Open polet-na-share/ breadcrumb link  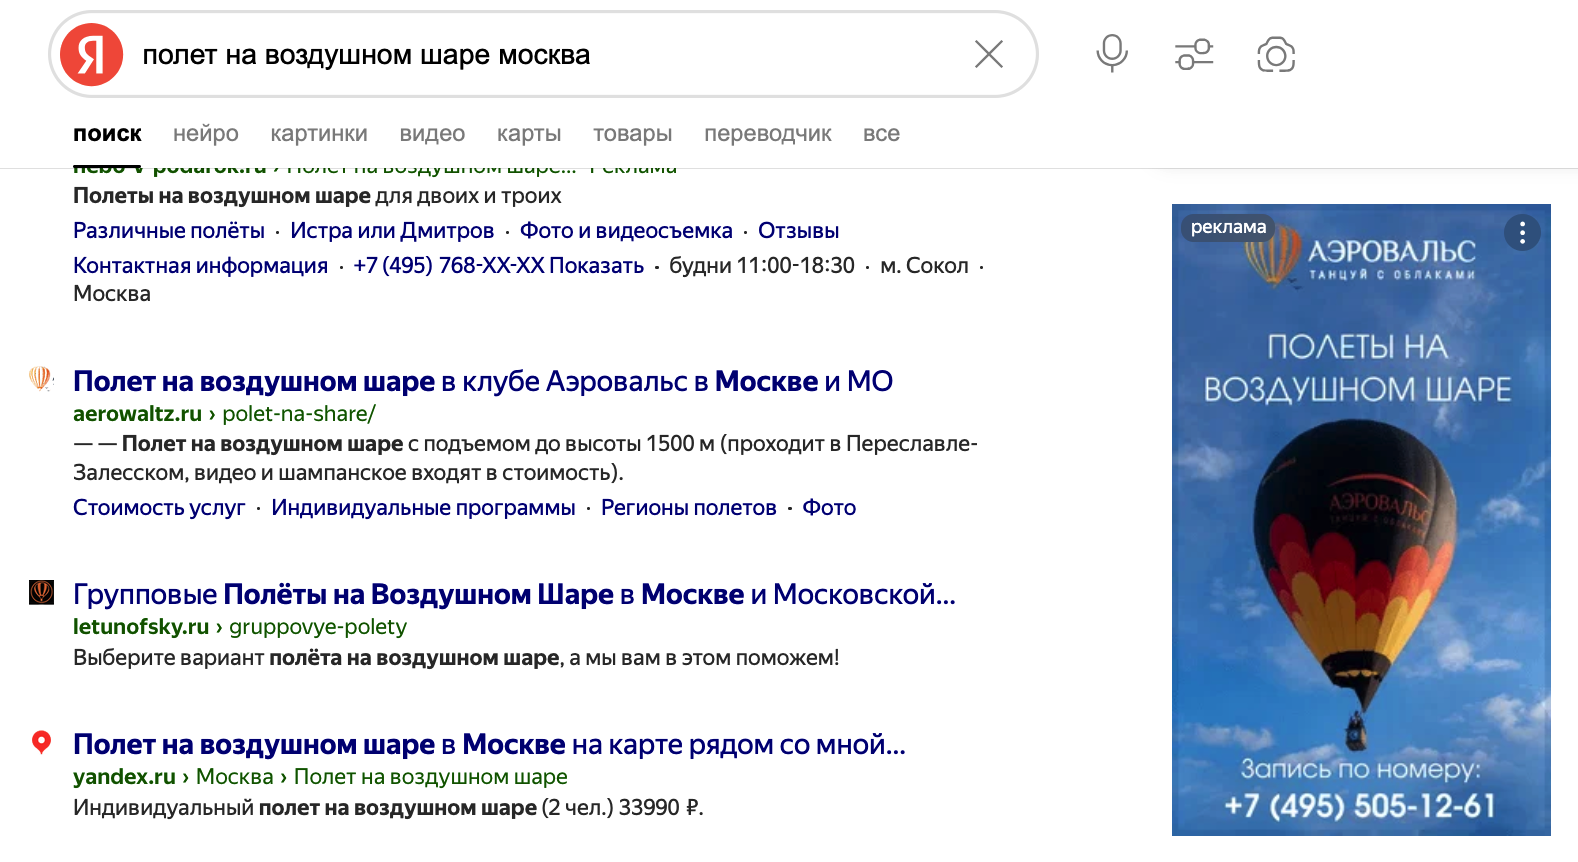coord(299,414)
